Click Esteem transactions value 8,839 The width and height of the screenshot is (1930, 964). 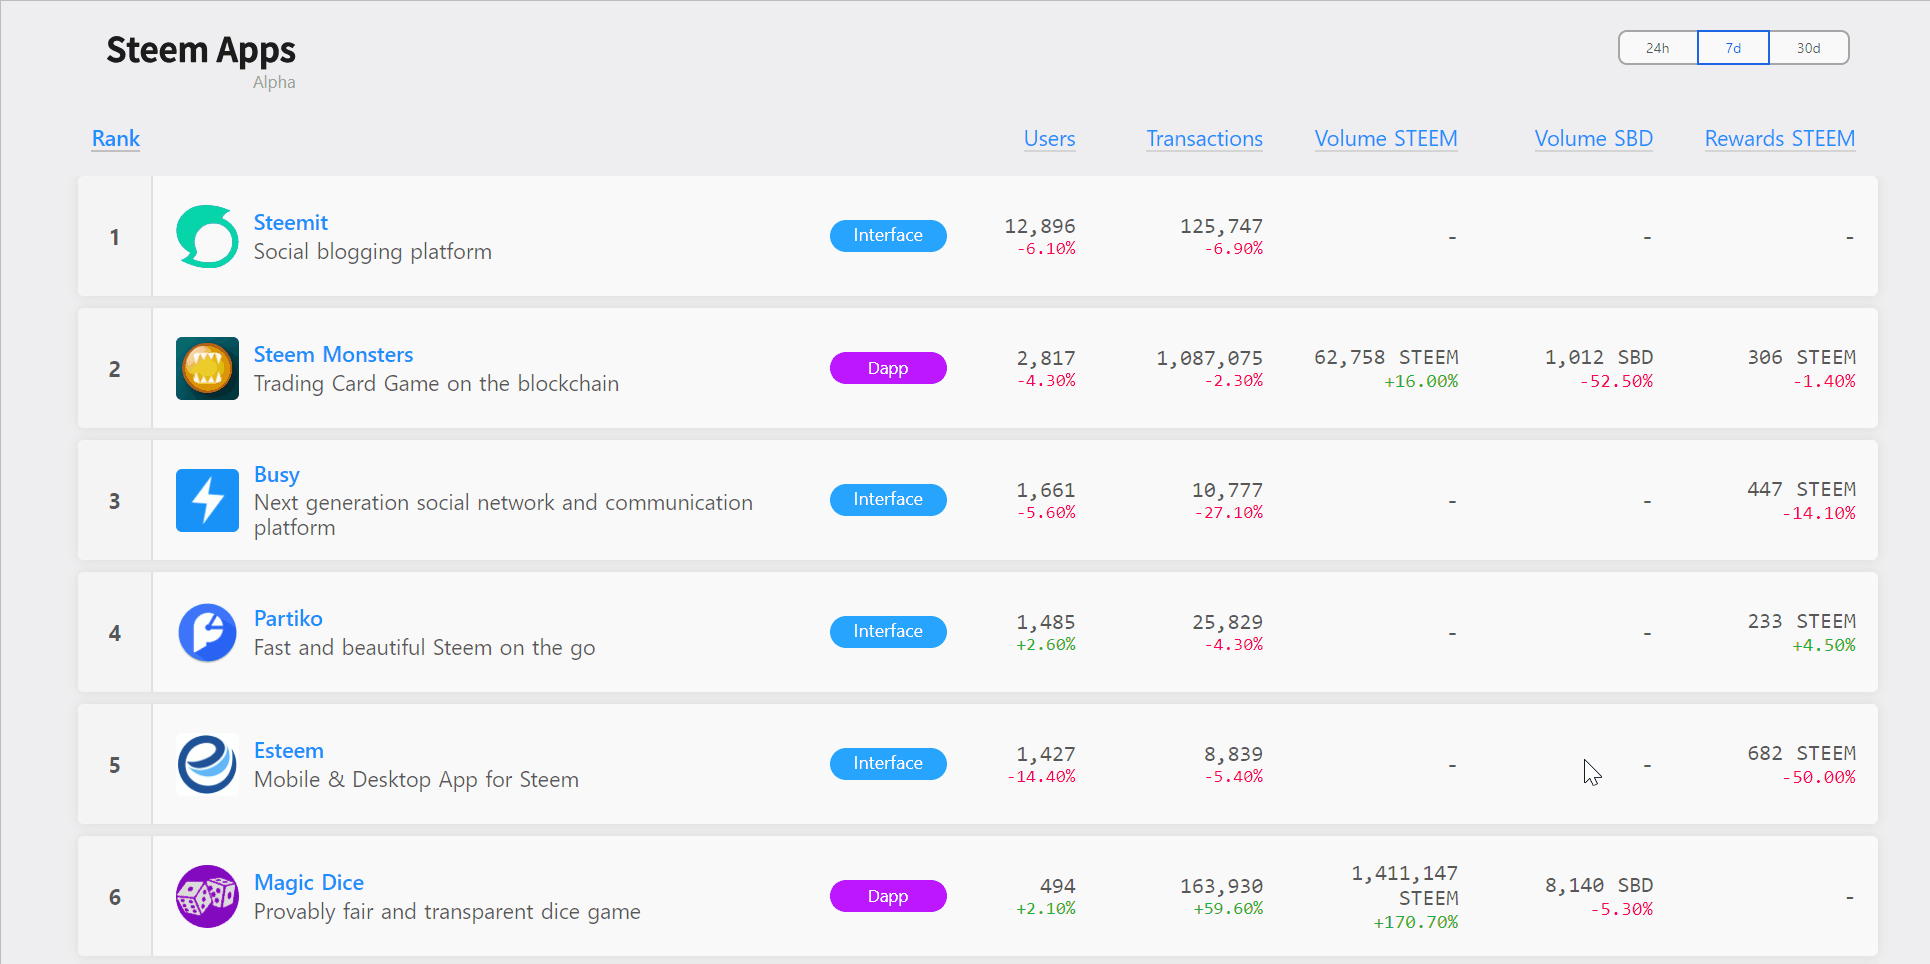pos(1233,755)
